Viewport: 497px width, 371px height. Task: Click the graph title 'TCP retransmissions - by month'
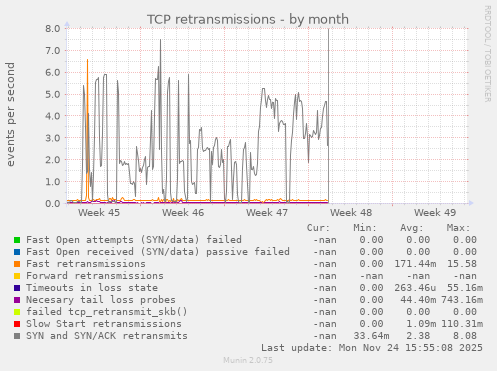click(x=248, y=19)
